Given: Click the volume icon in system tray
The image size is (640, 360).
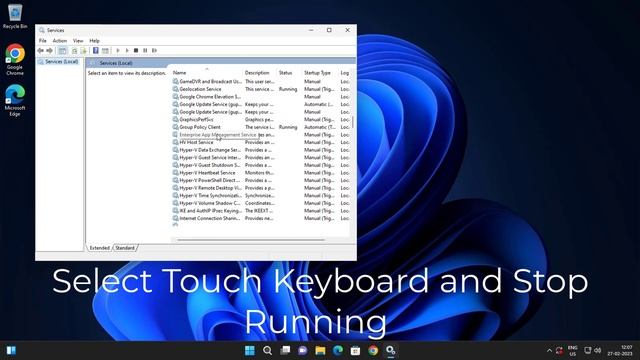Looking at the screenshot, I should click(x=598, y=350).
